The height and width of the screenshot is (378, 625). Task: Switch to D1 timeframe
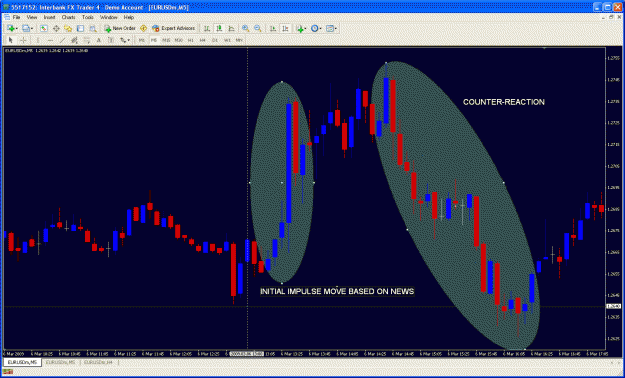(215, 40)
